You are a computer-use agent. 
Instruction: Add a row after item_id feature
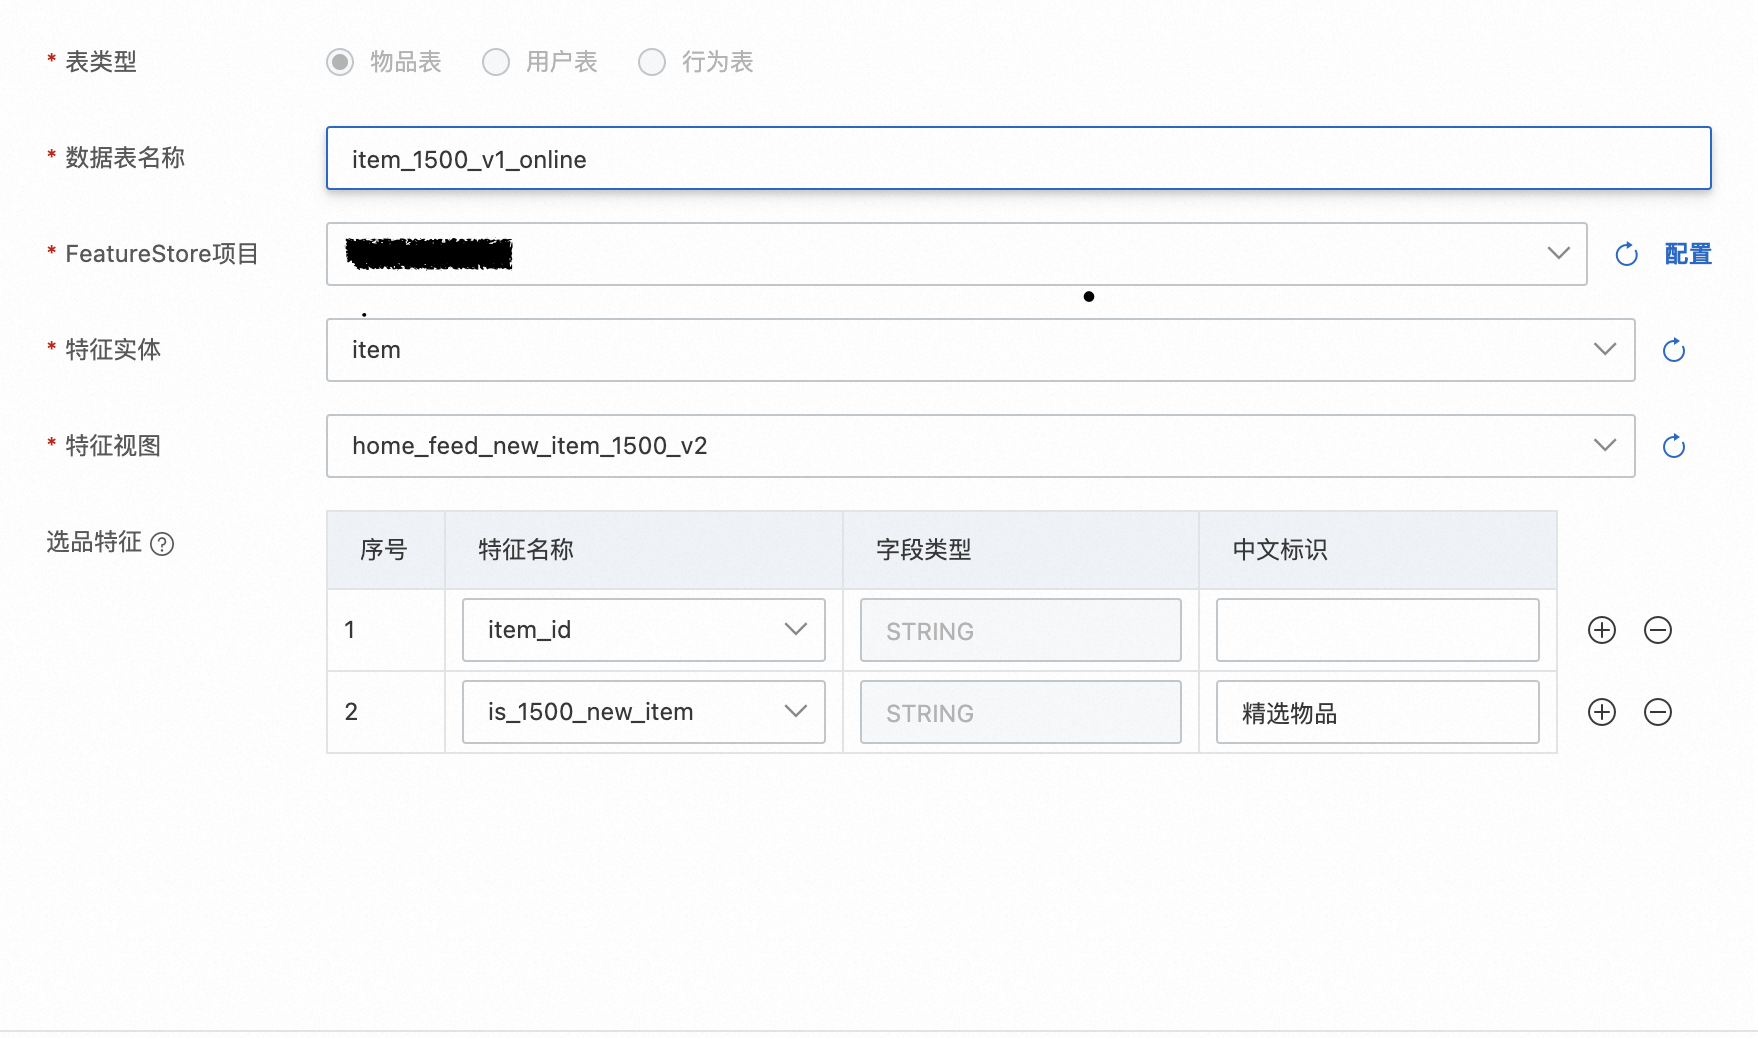[x=1602, y=630]
